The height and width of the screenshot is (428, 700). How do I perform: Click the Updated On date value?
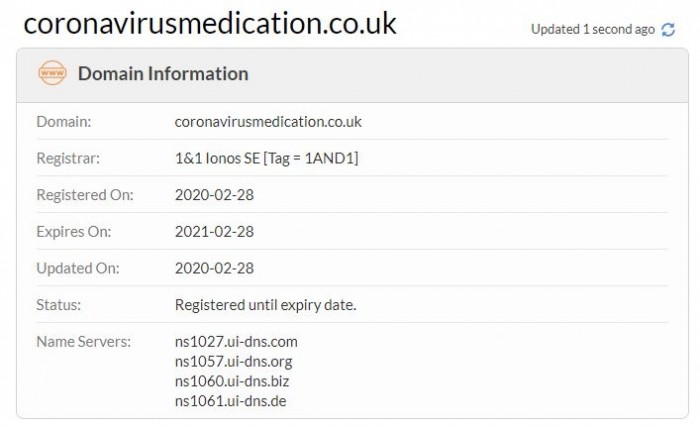pos(214,268)
